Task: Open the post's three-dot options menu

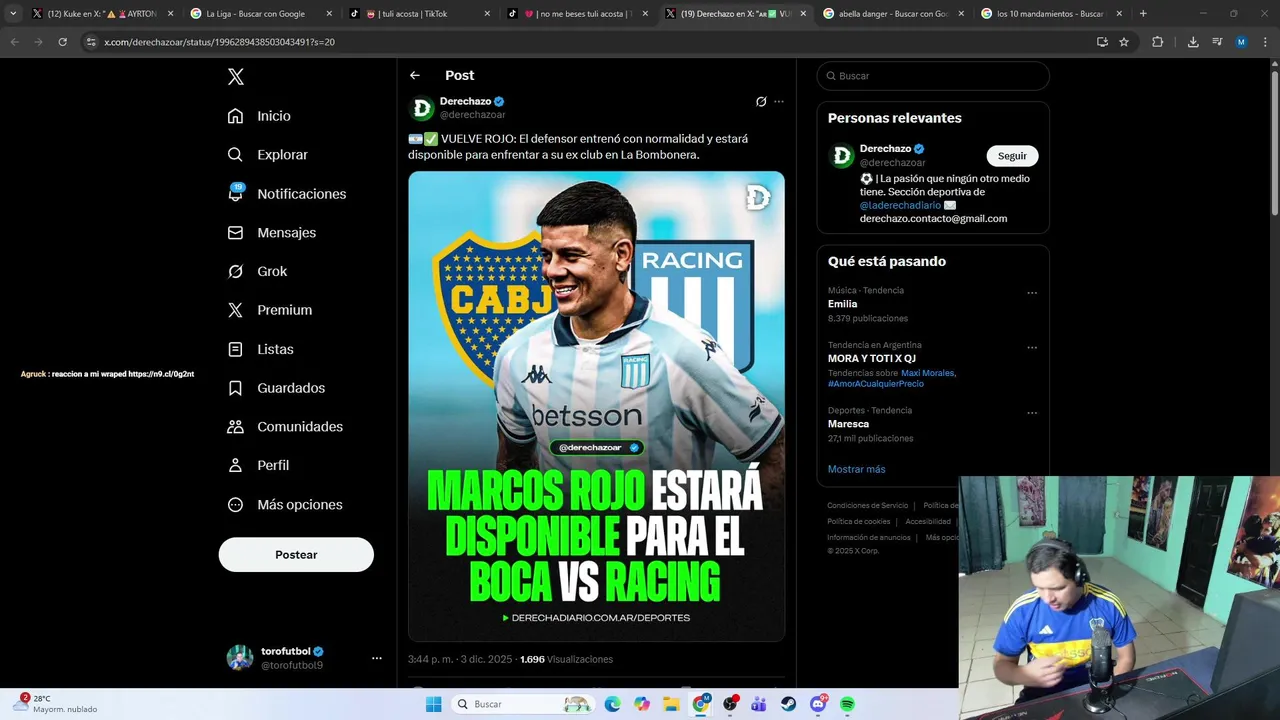Action: tap(779, 101)
